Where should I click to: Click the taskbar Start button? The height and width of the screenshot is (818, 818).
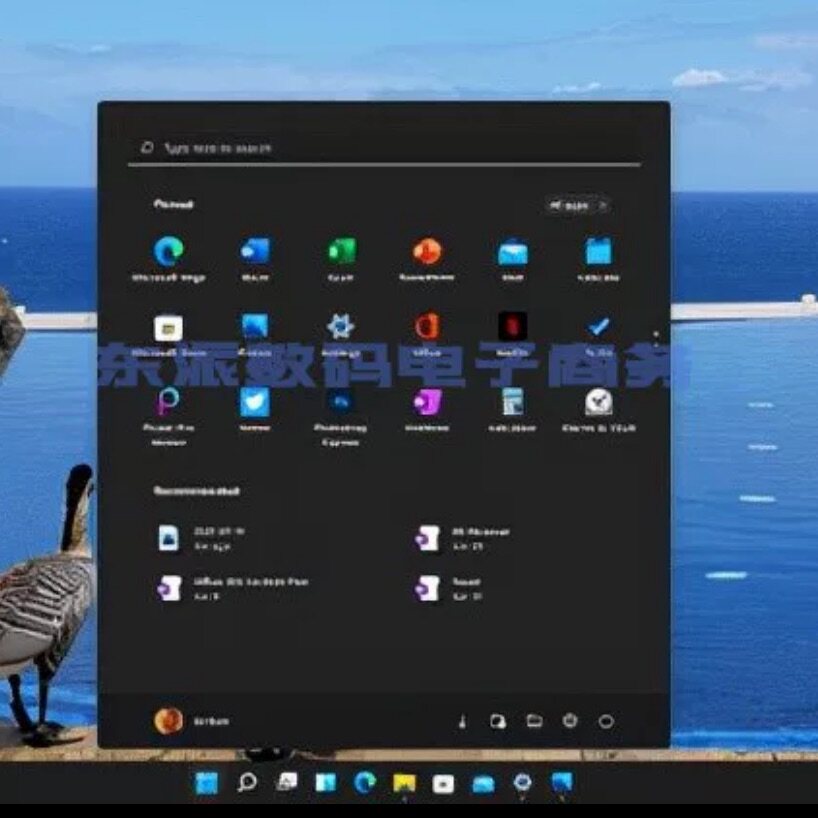tap(207, 783)
